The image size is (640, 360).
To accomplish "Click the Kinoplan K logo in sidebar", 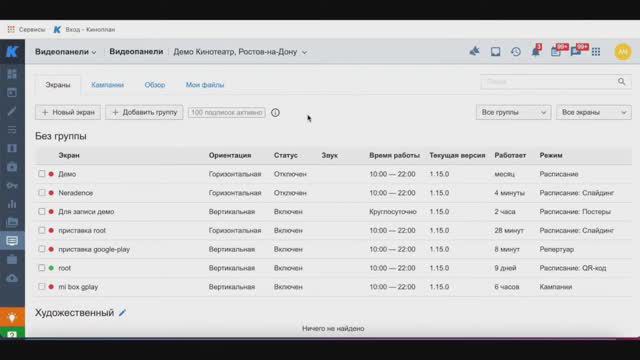I will point(12,51).
